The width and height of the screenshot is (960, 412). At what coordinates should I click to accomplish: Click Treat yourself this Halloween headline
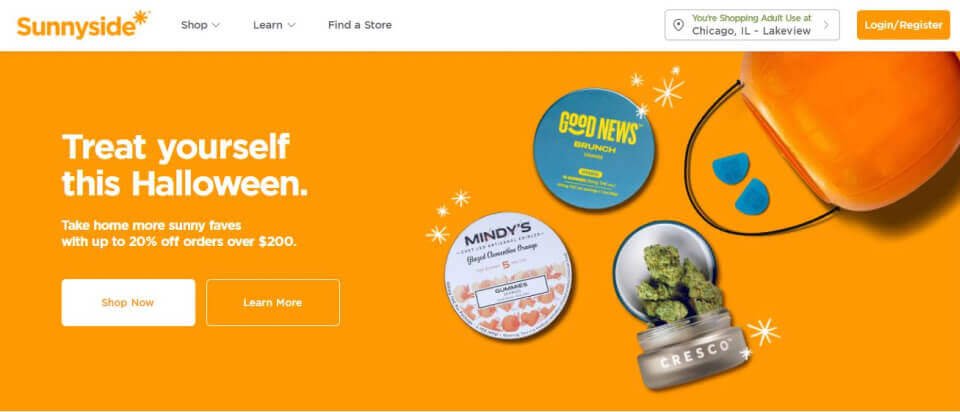click(184, 165)
